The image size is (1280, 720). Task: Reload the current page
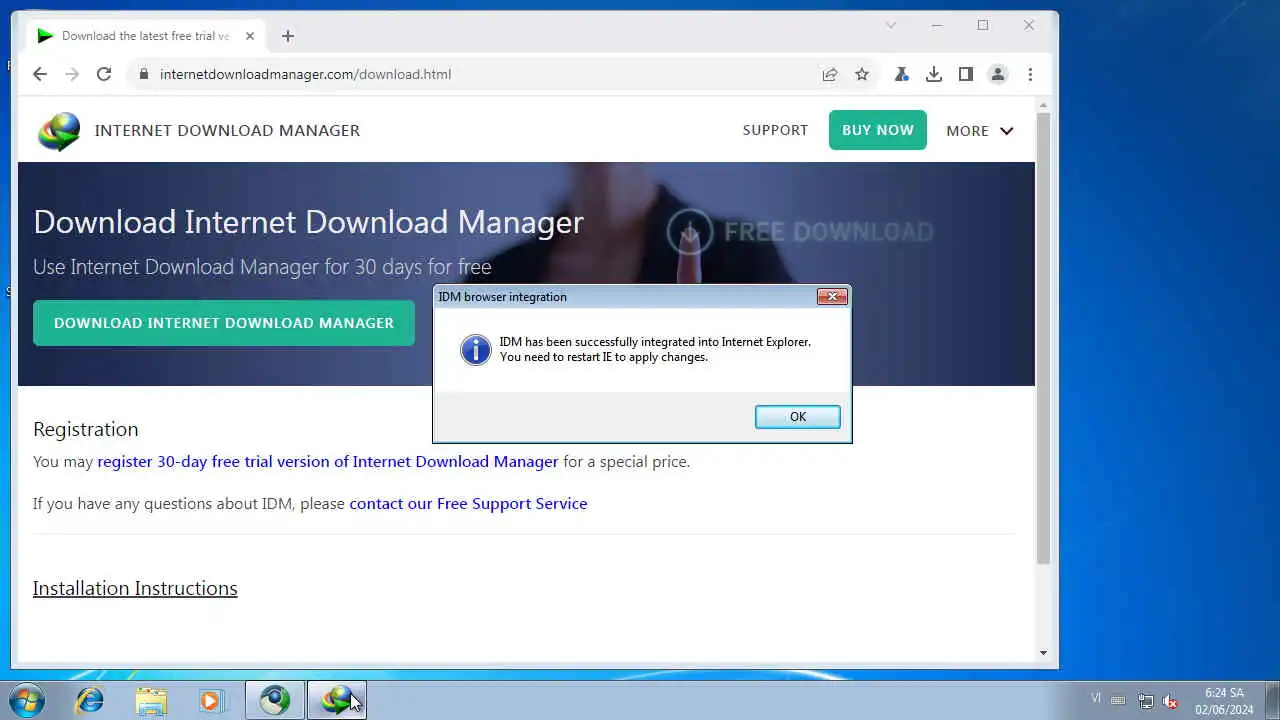[104, 74]
